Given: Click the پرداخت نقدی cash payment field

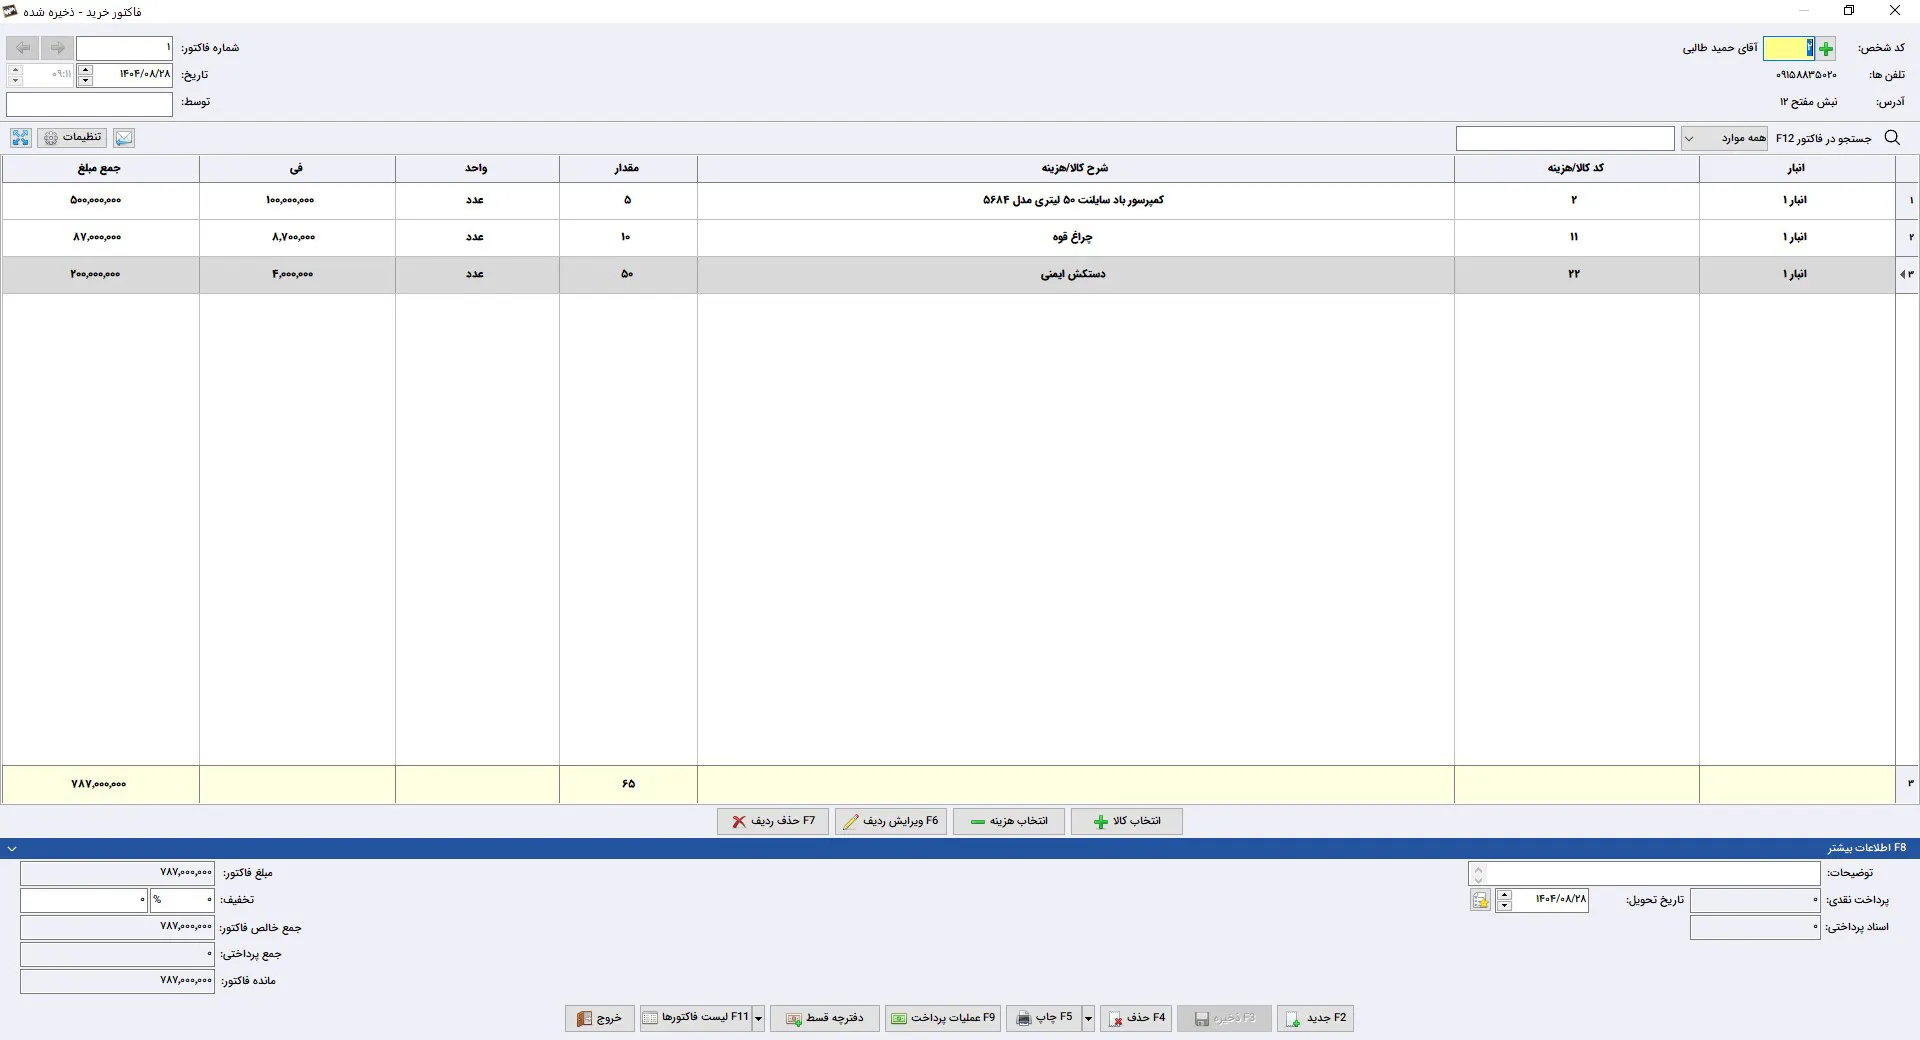Looking at the screenshot, I should coord(1755,900).
